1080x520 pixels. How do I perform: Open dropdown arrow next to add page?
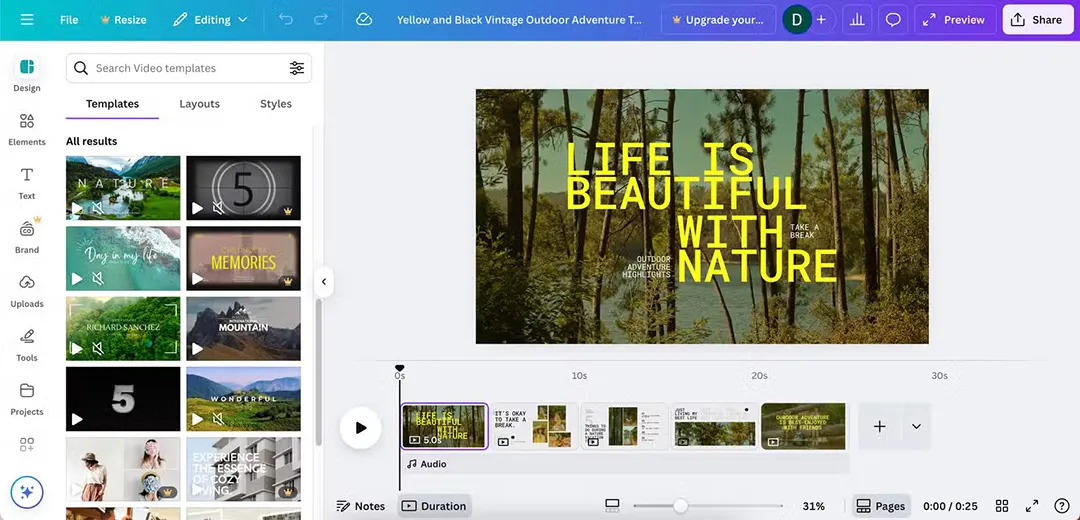click(916, 427)
